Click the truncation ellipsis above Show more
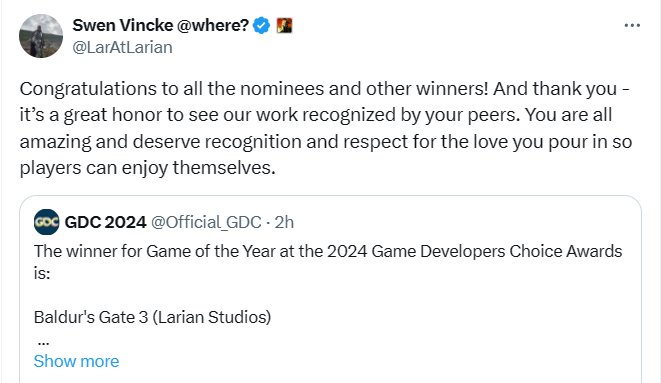 click(43, 343)
